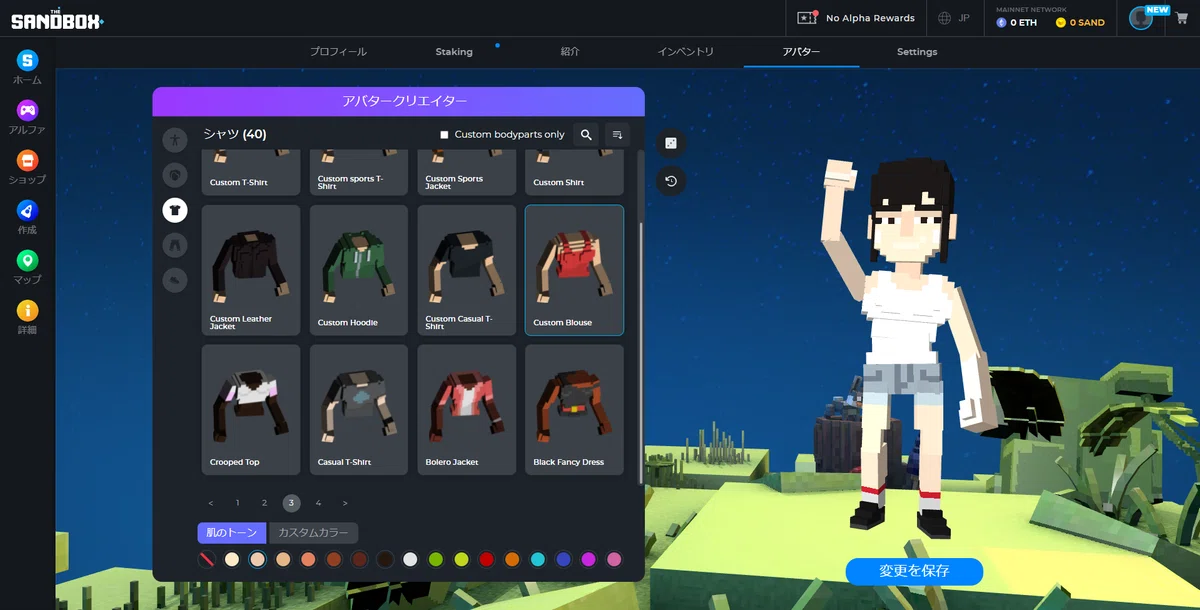Toggle Custom bodyparts only checkbox
The image size is (1200, 610).
click(x=444, y=135)
